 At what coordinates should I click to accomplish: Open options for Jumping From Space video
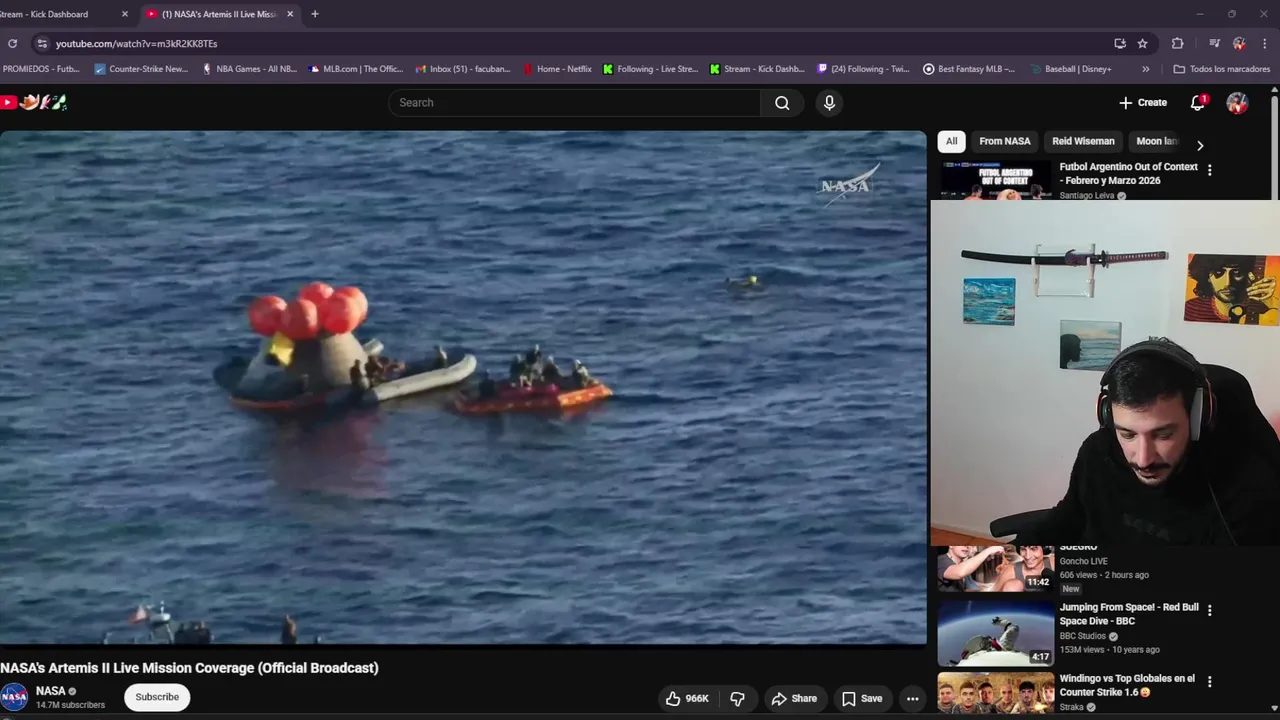1209,610
